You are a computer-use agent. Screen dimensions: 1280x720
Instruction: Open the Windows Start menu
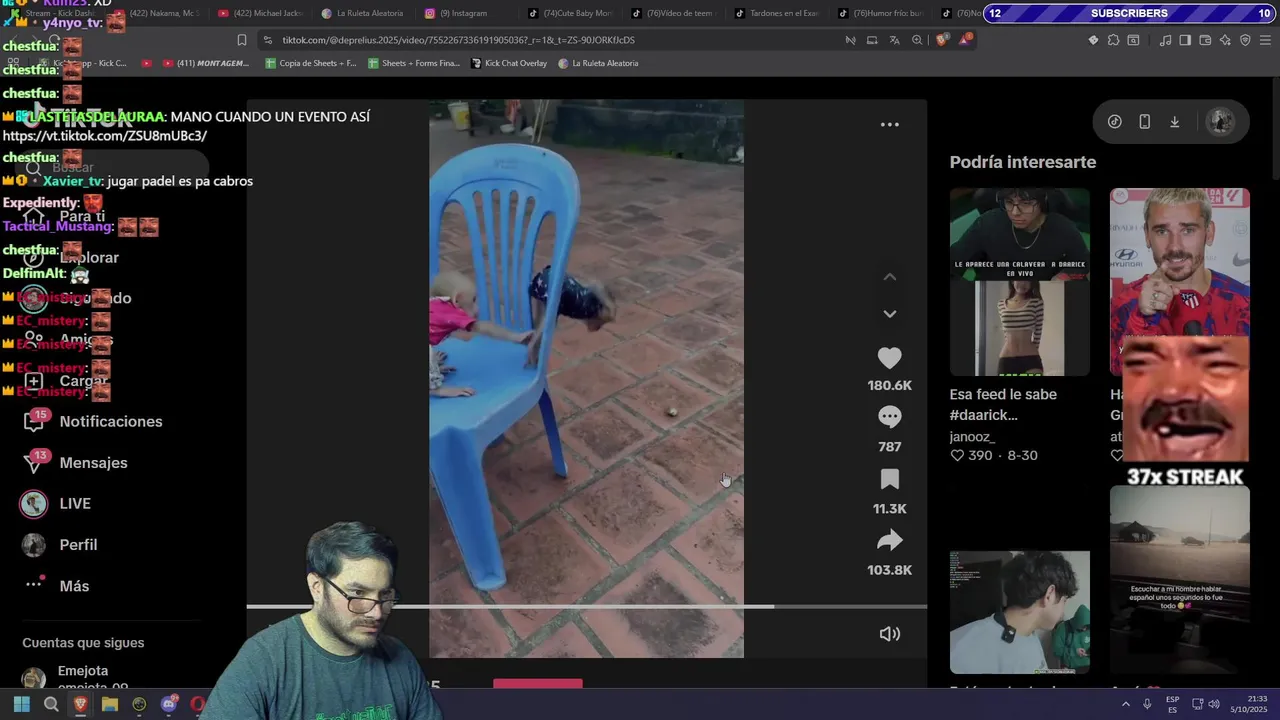click(22, 704)
